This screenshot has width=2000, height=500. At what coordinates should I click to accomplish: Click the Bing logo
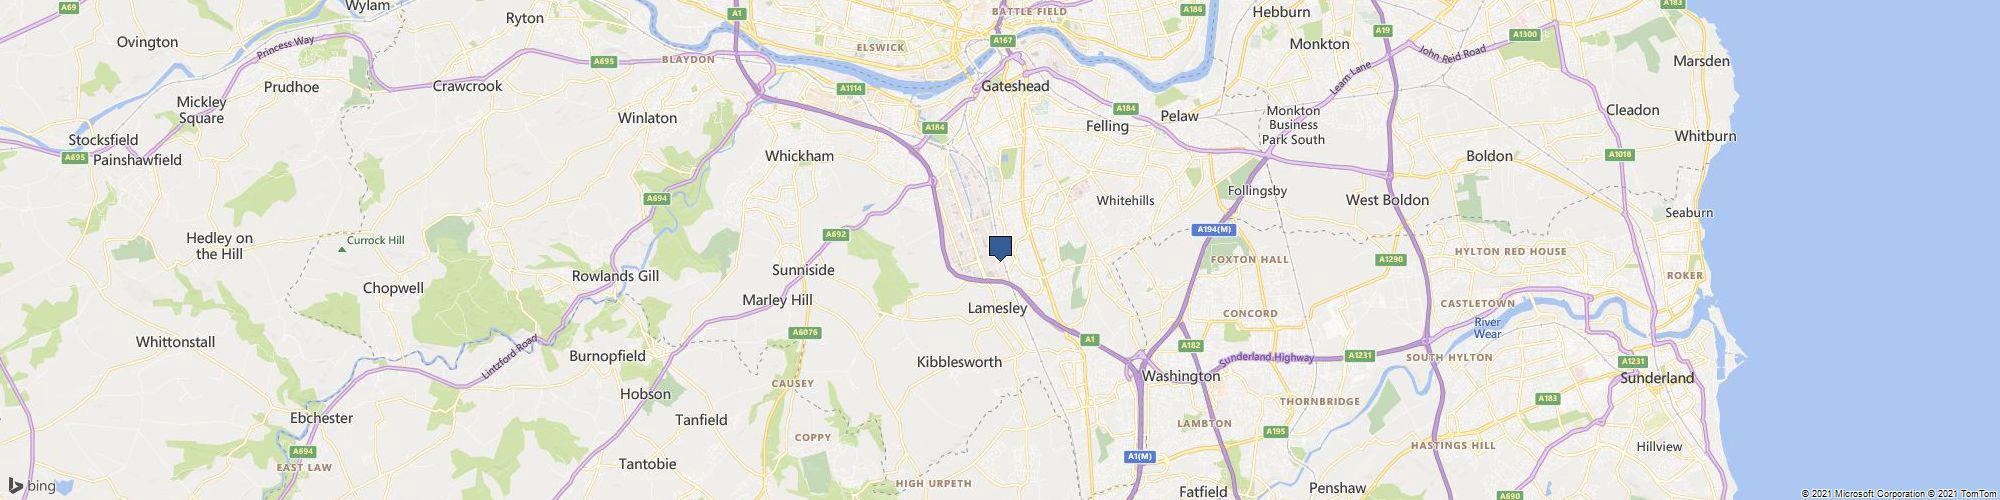pos(32,486)
